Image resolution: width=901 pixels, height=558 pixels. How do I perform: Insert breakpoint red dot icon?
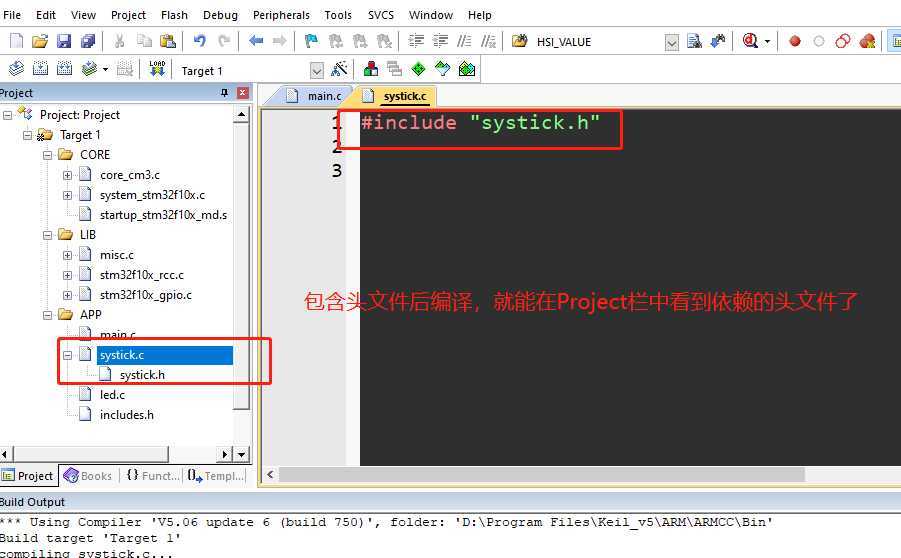click(795, 41)
